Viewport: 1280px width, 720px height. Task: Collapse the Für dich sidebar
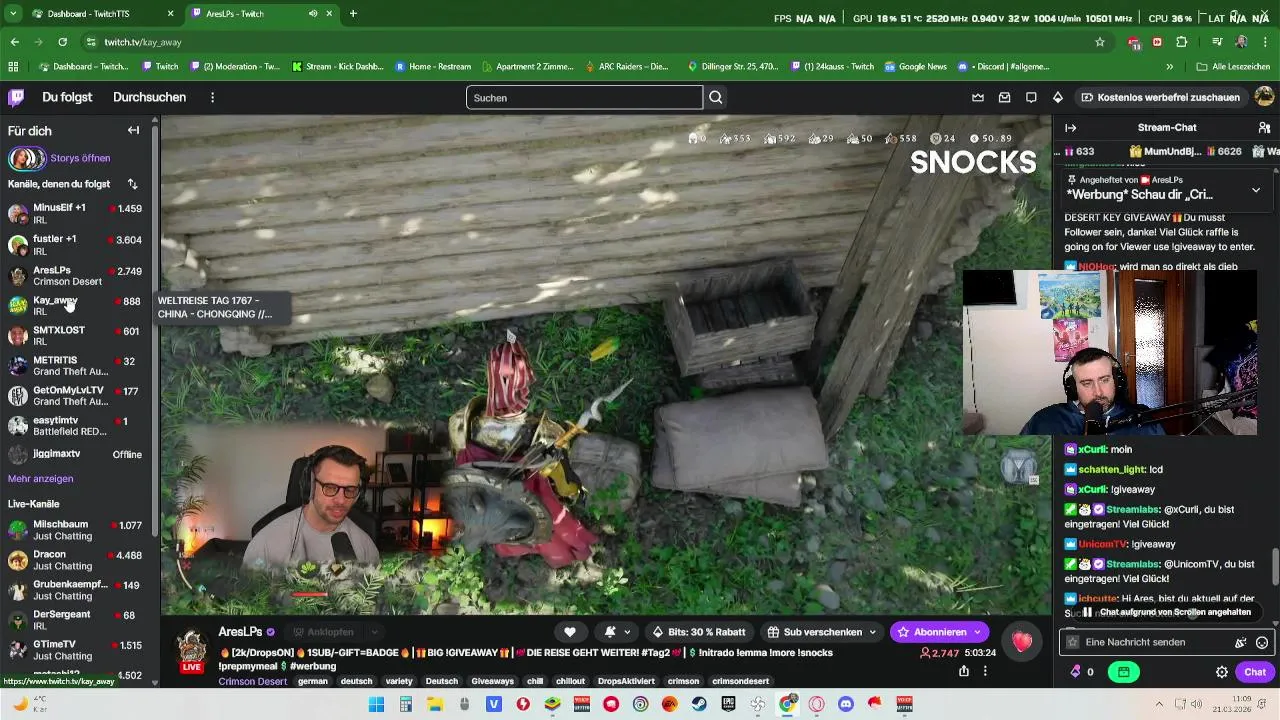(133, 130)
